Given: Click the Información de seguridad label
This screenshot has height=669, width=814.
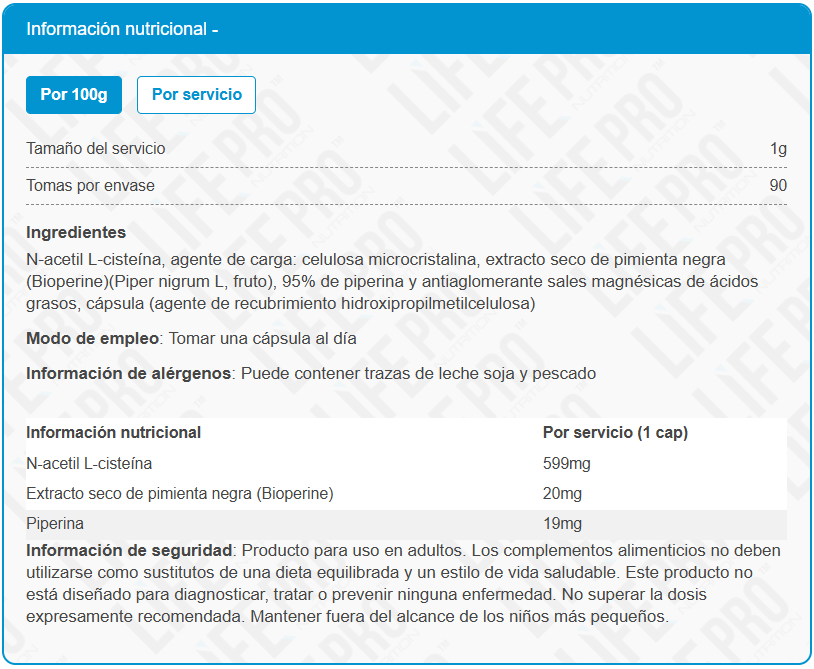Looking at the screenshot, I should (129, 551).
